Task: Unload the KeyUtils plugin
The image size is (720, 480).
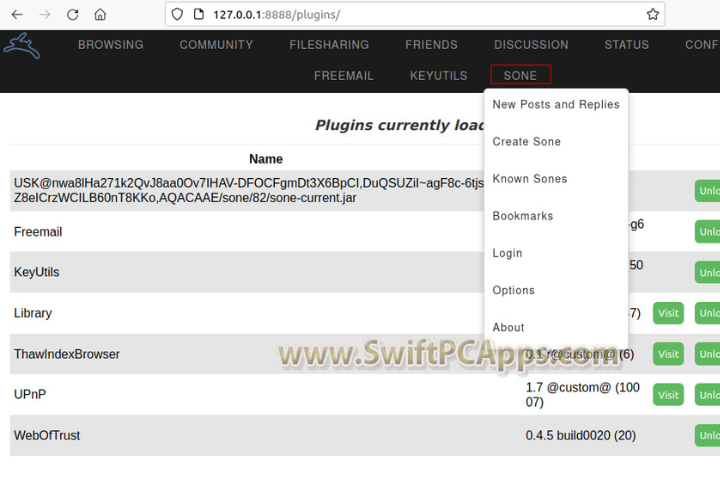Action: pyautogui.click(x=707, y=272)
